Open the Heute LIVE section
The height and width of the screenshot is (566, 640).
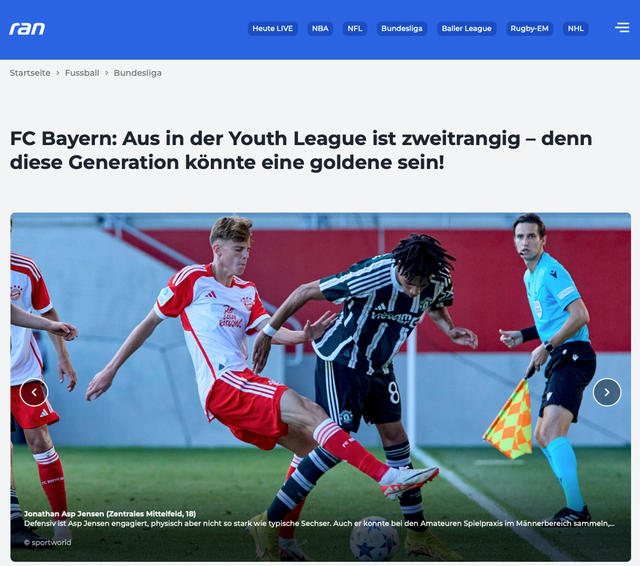(x=272, y=29)
